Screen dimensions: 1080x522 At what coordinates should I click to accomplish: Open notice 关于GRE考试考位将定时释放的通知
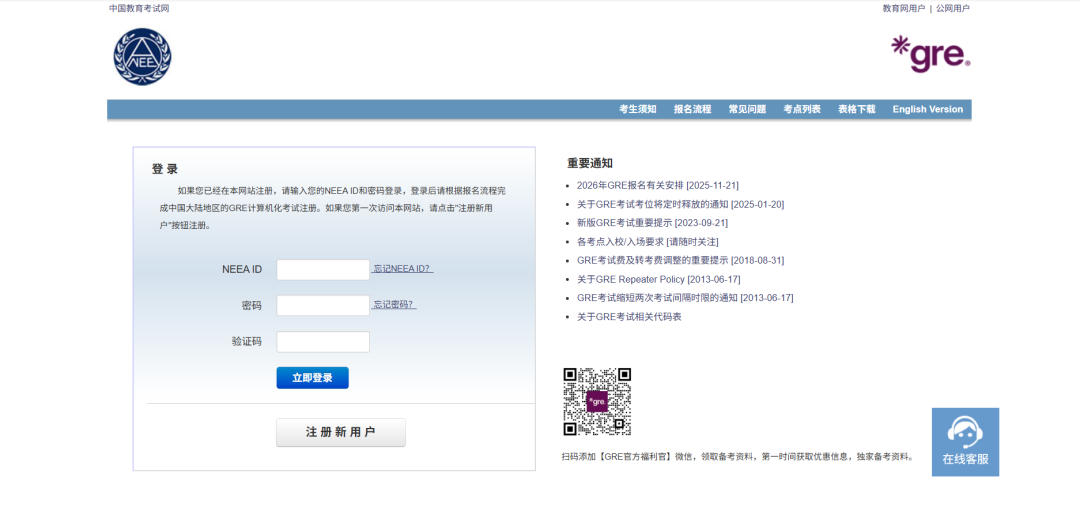(x=681, y=204)
